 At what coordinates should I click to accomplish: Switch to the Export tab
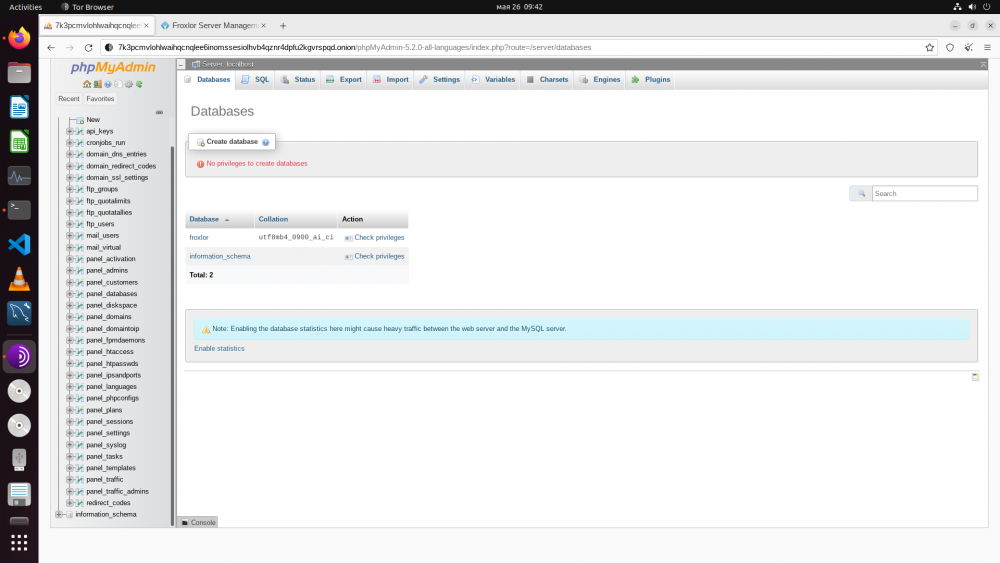click(x=344, y=80)
